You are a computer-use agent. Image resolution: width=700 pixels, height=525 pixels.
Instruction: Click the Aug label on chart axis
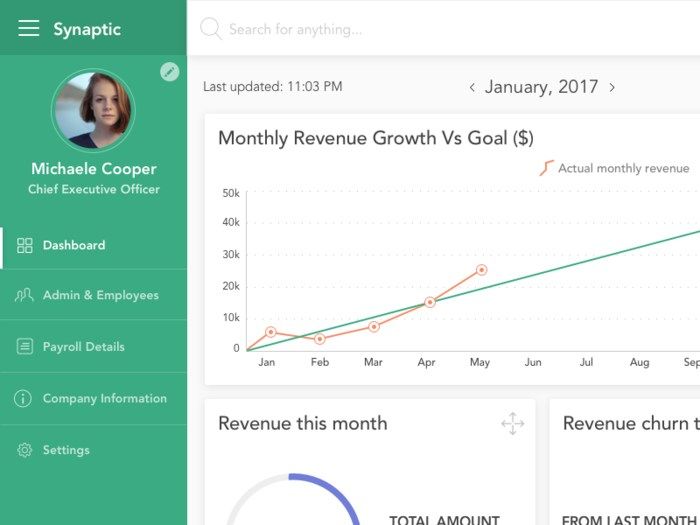(x=639, y=362)
